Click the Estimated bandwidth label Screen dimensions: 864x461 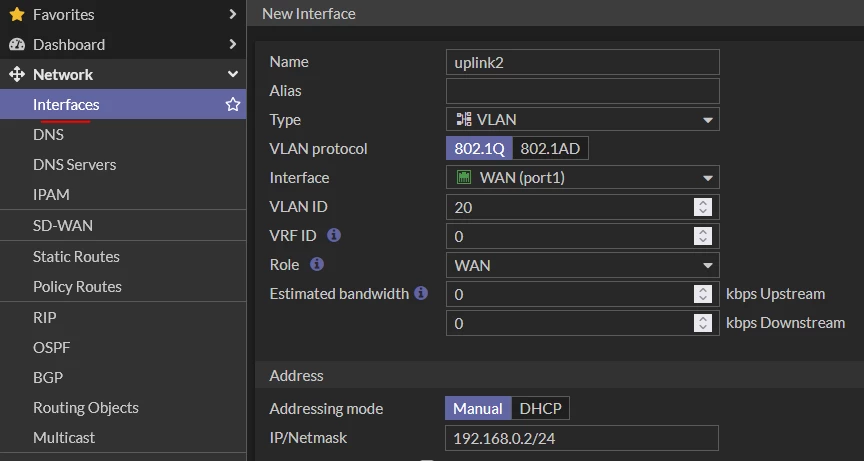tap(339, 294)
